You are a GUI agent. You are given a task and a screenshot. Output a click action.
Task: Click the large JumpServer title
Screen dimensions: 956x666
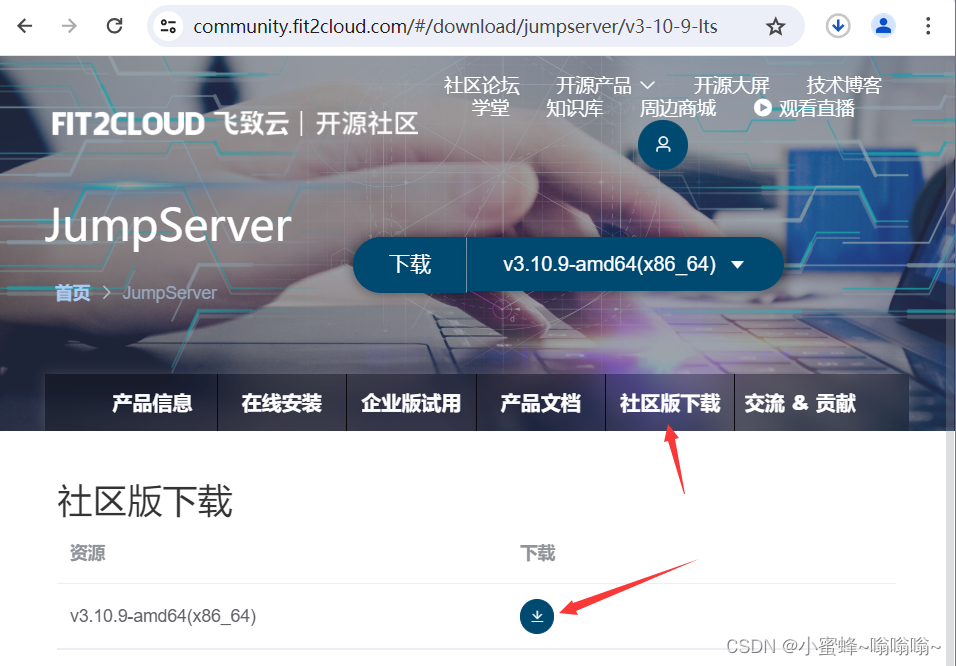click(168, 226)
